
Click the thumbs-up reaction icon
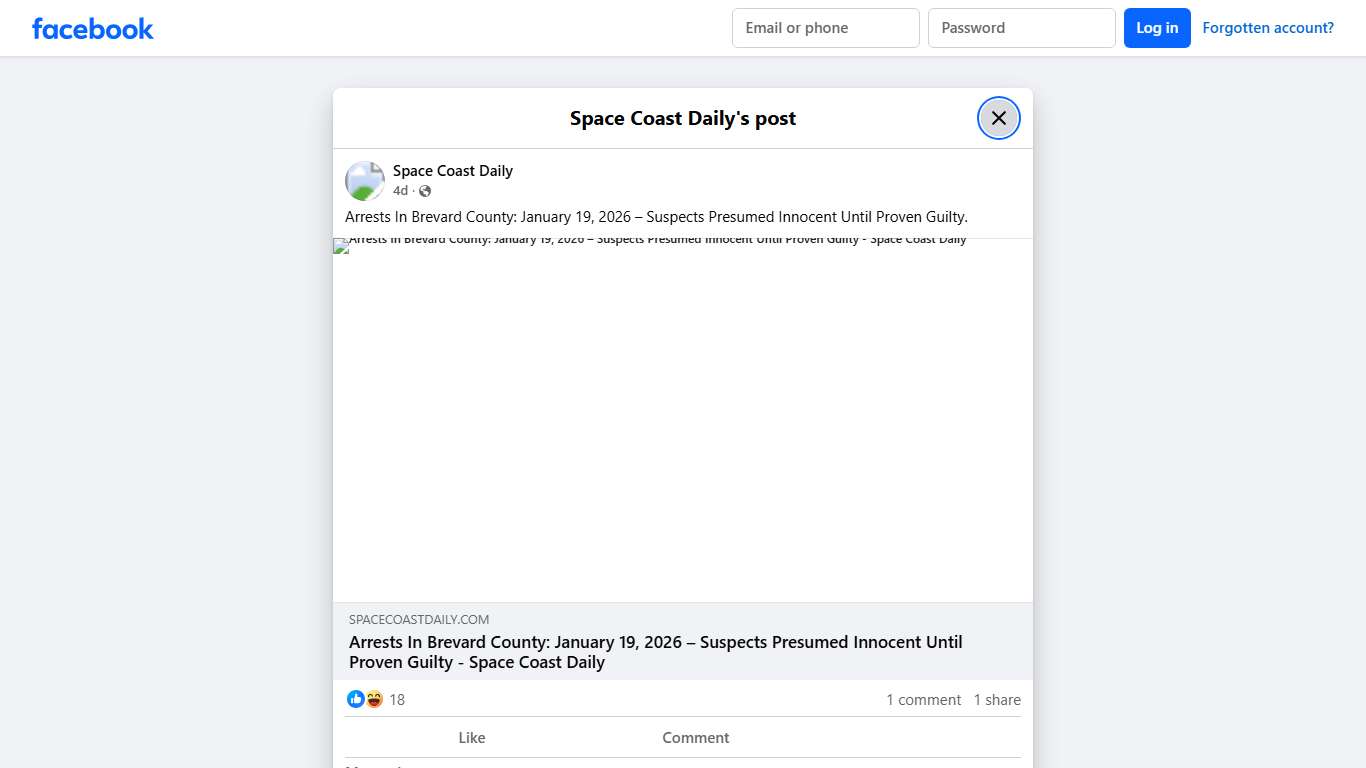pyautogui.click(x=355, y=699)
